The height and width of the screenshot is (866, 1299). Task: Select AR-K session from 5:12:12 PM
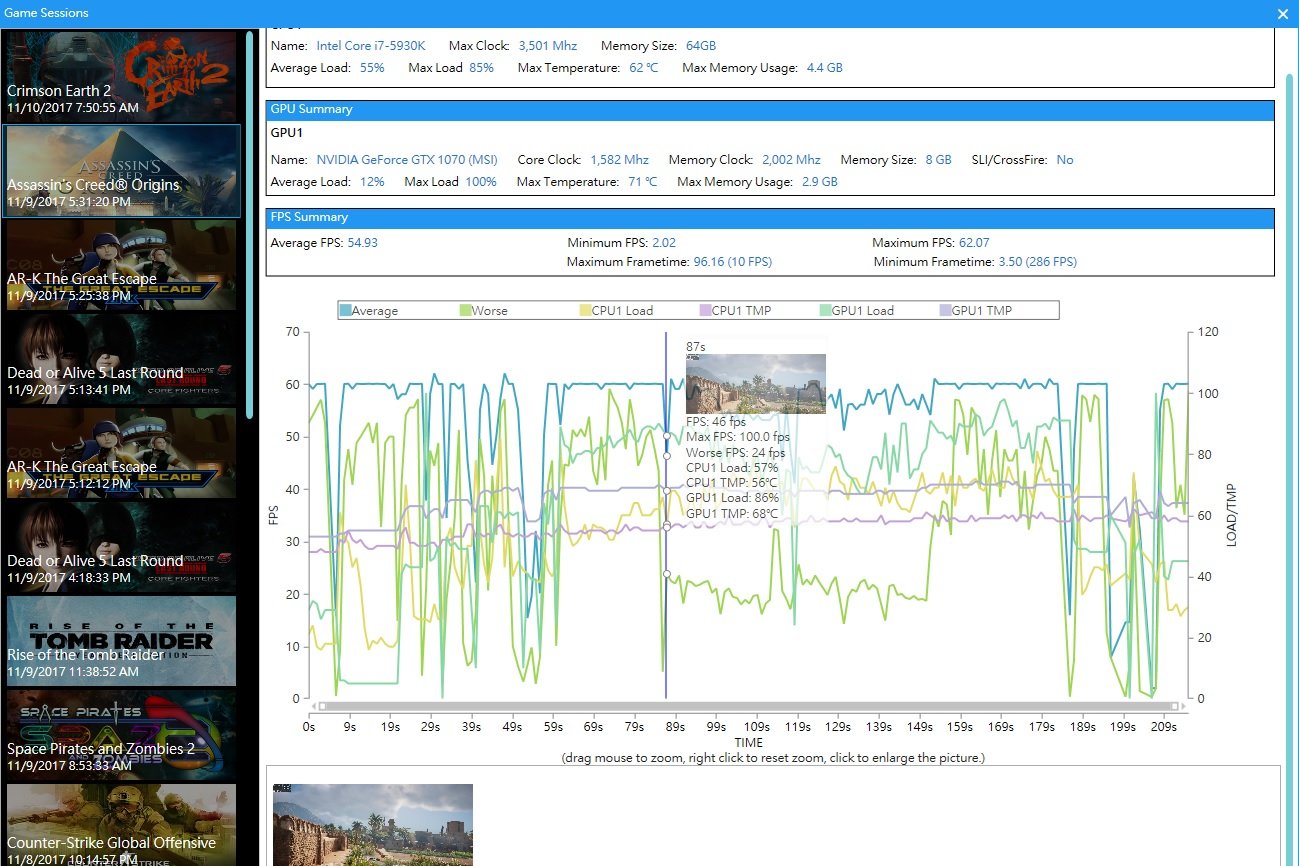tap(121, 453)
